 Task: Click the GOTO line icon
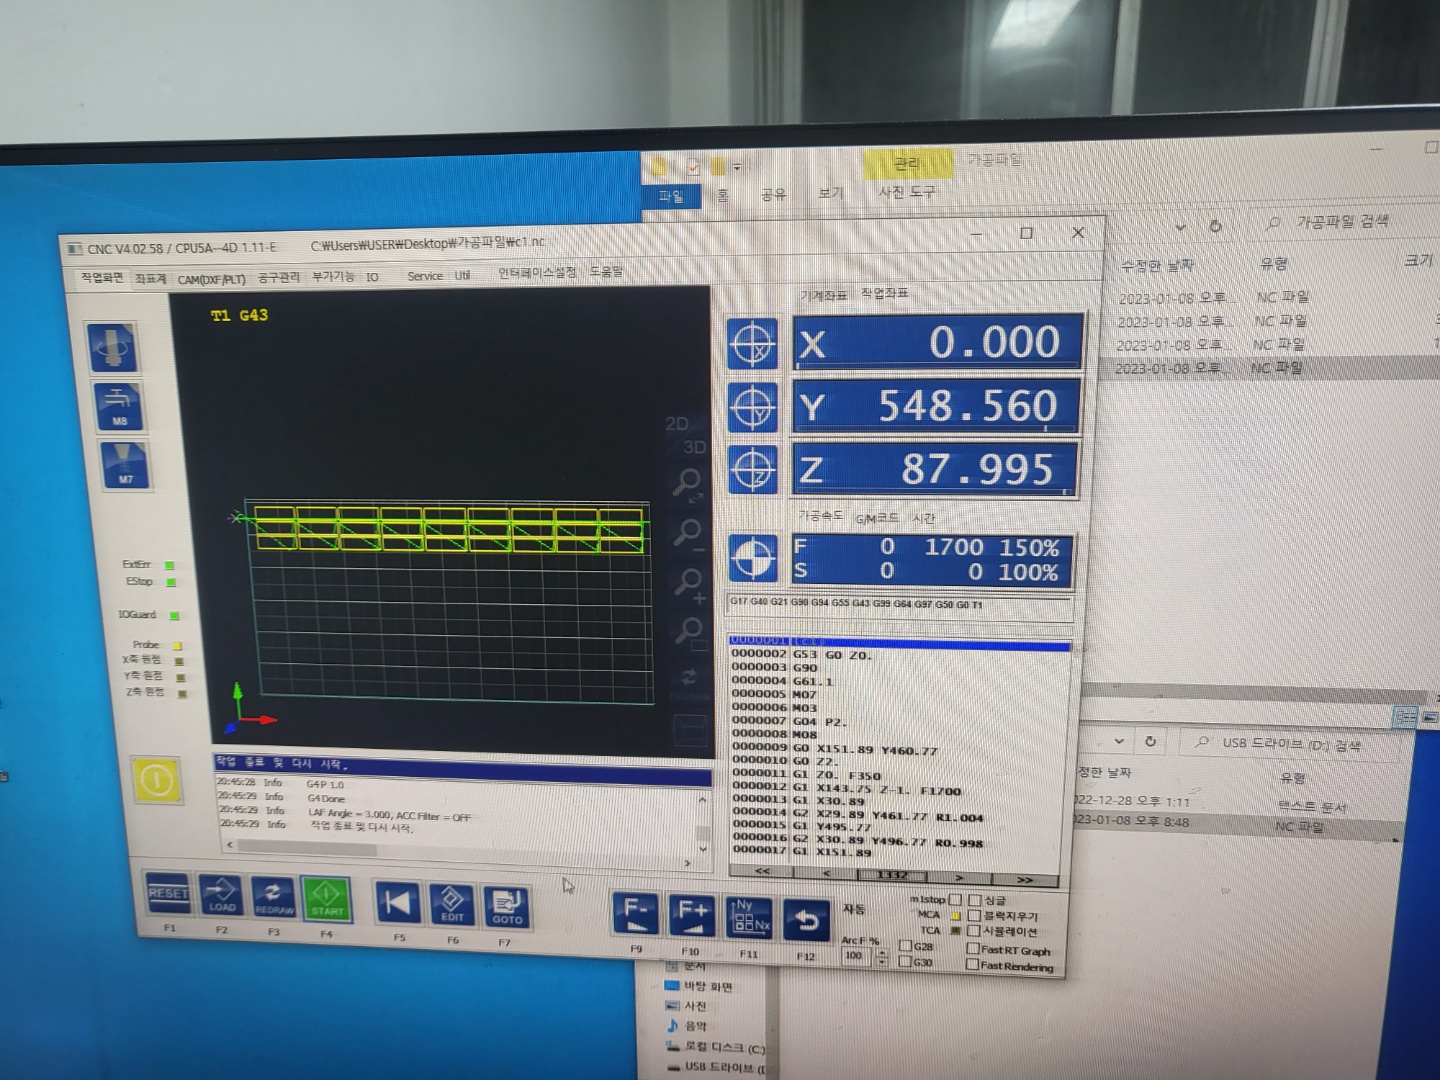coord(506,906)
